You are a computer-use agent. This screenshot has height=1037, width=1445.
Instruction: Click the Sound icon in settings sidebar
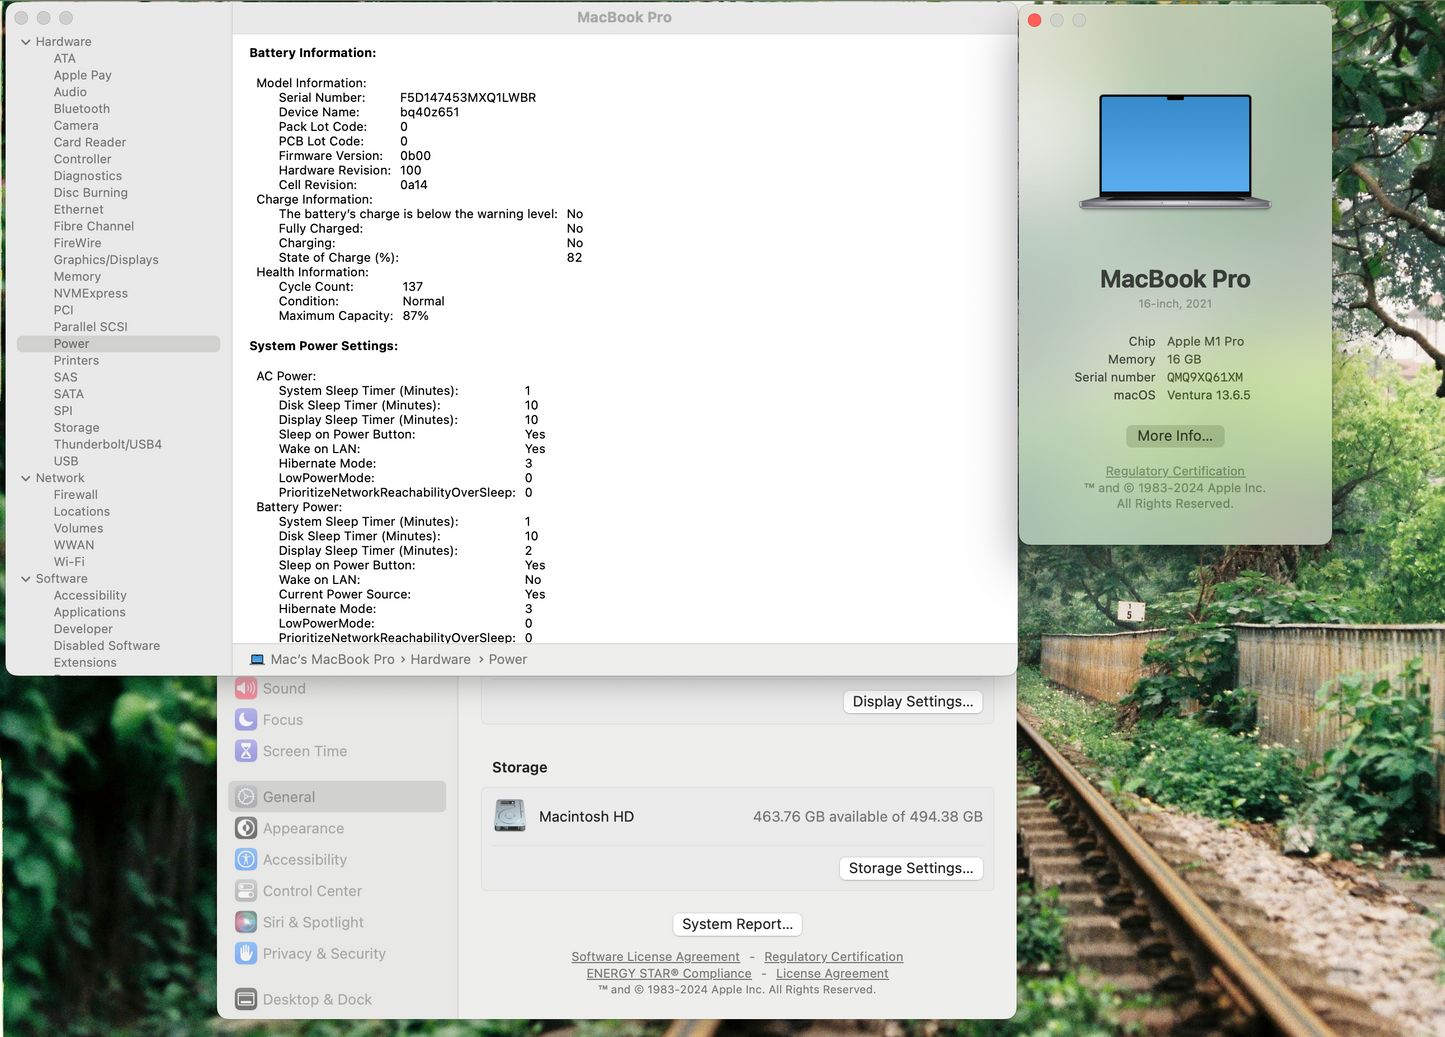(246, 689)
